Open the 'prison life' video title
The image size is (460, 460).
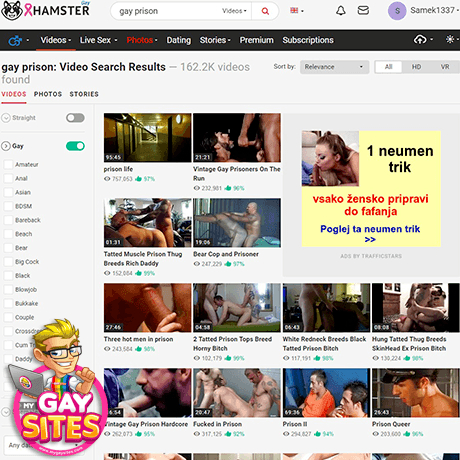point(118,169)
